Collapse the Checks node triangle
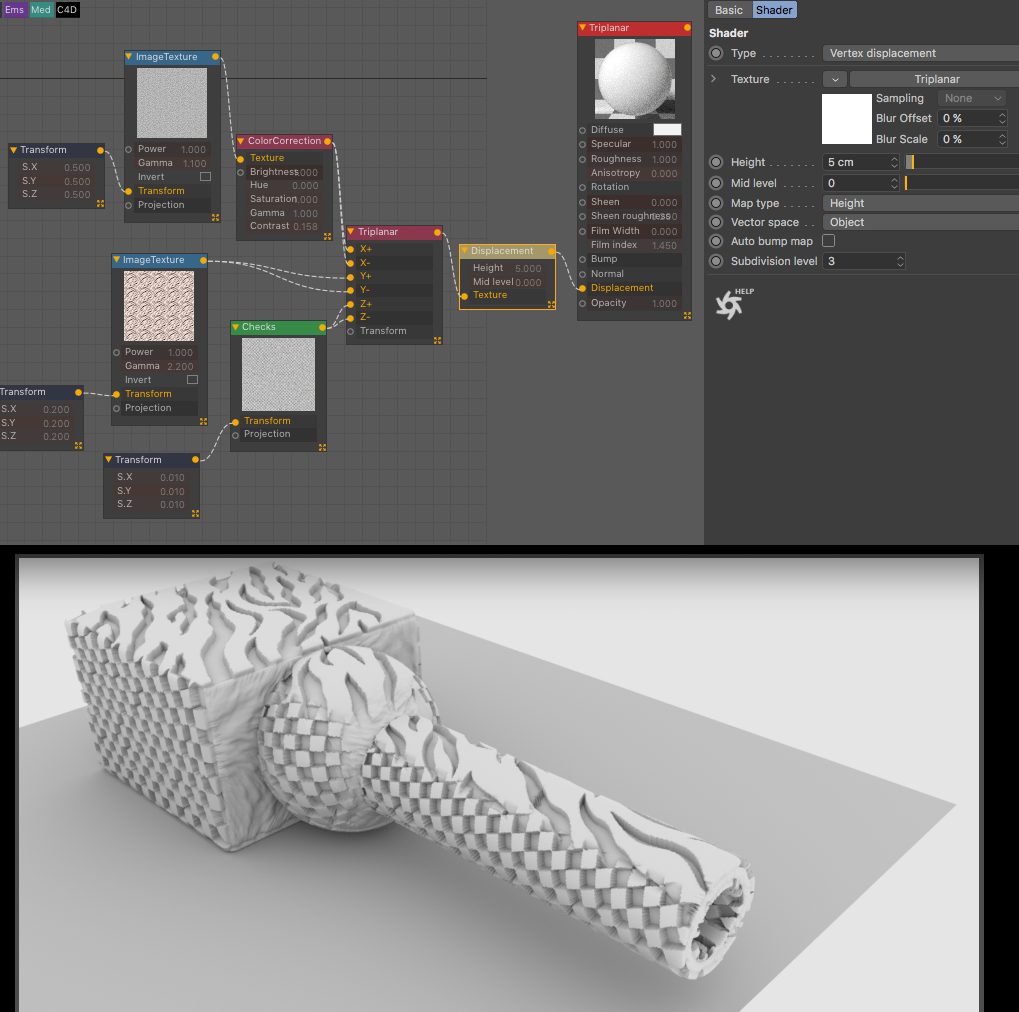 (235, 327)
